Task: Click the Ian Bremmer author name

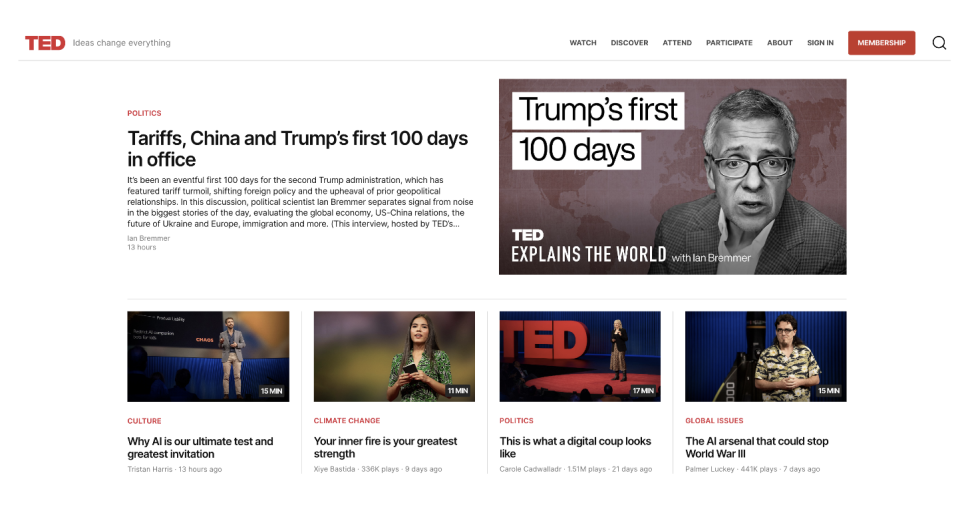Action: tap(148, 238)
